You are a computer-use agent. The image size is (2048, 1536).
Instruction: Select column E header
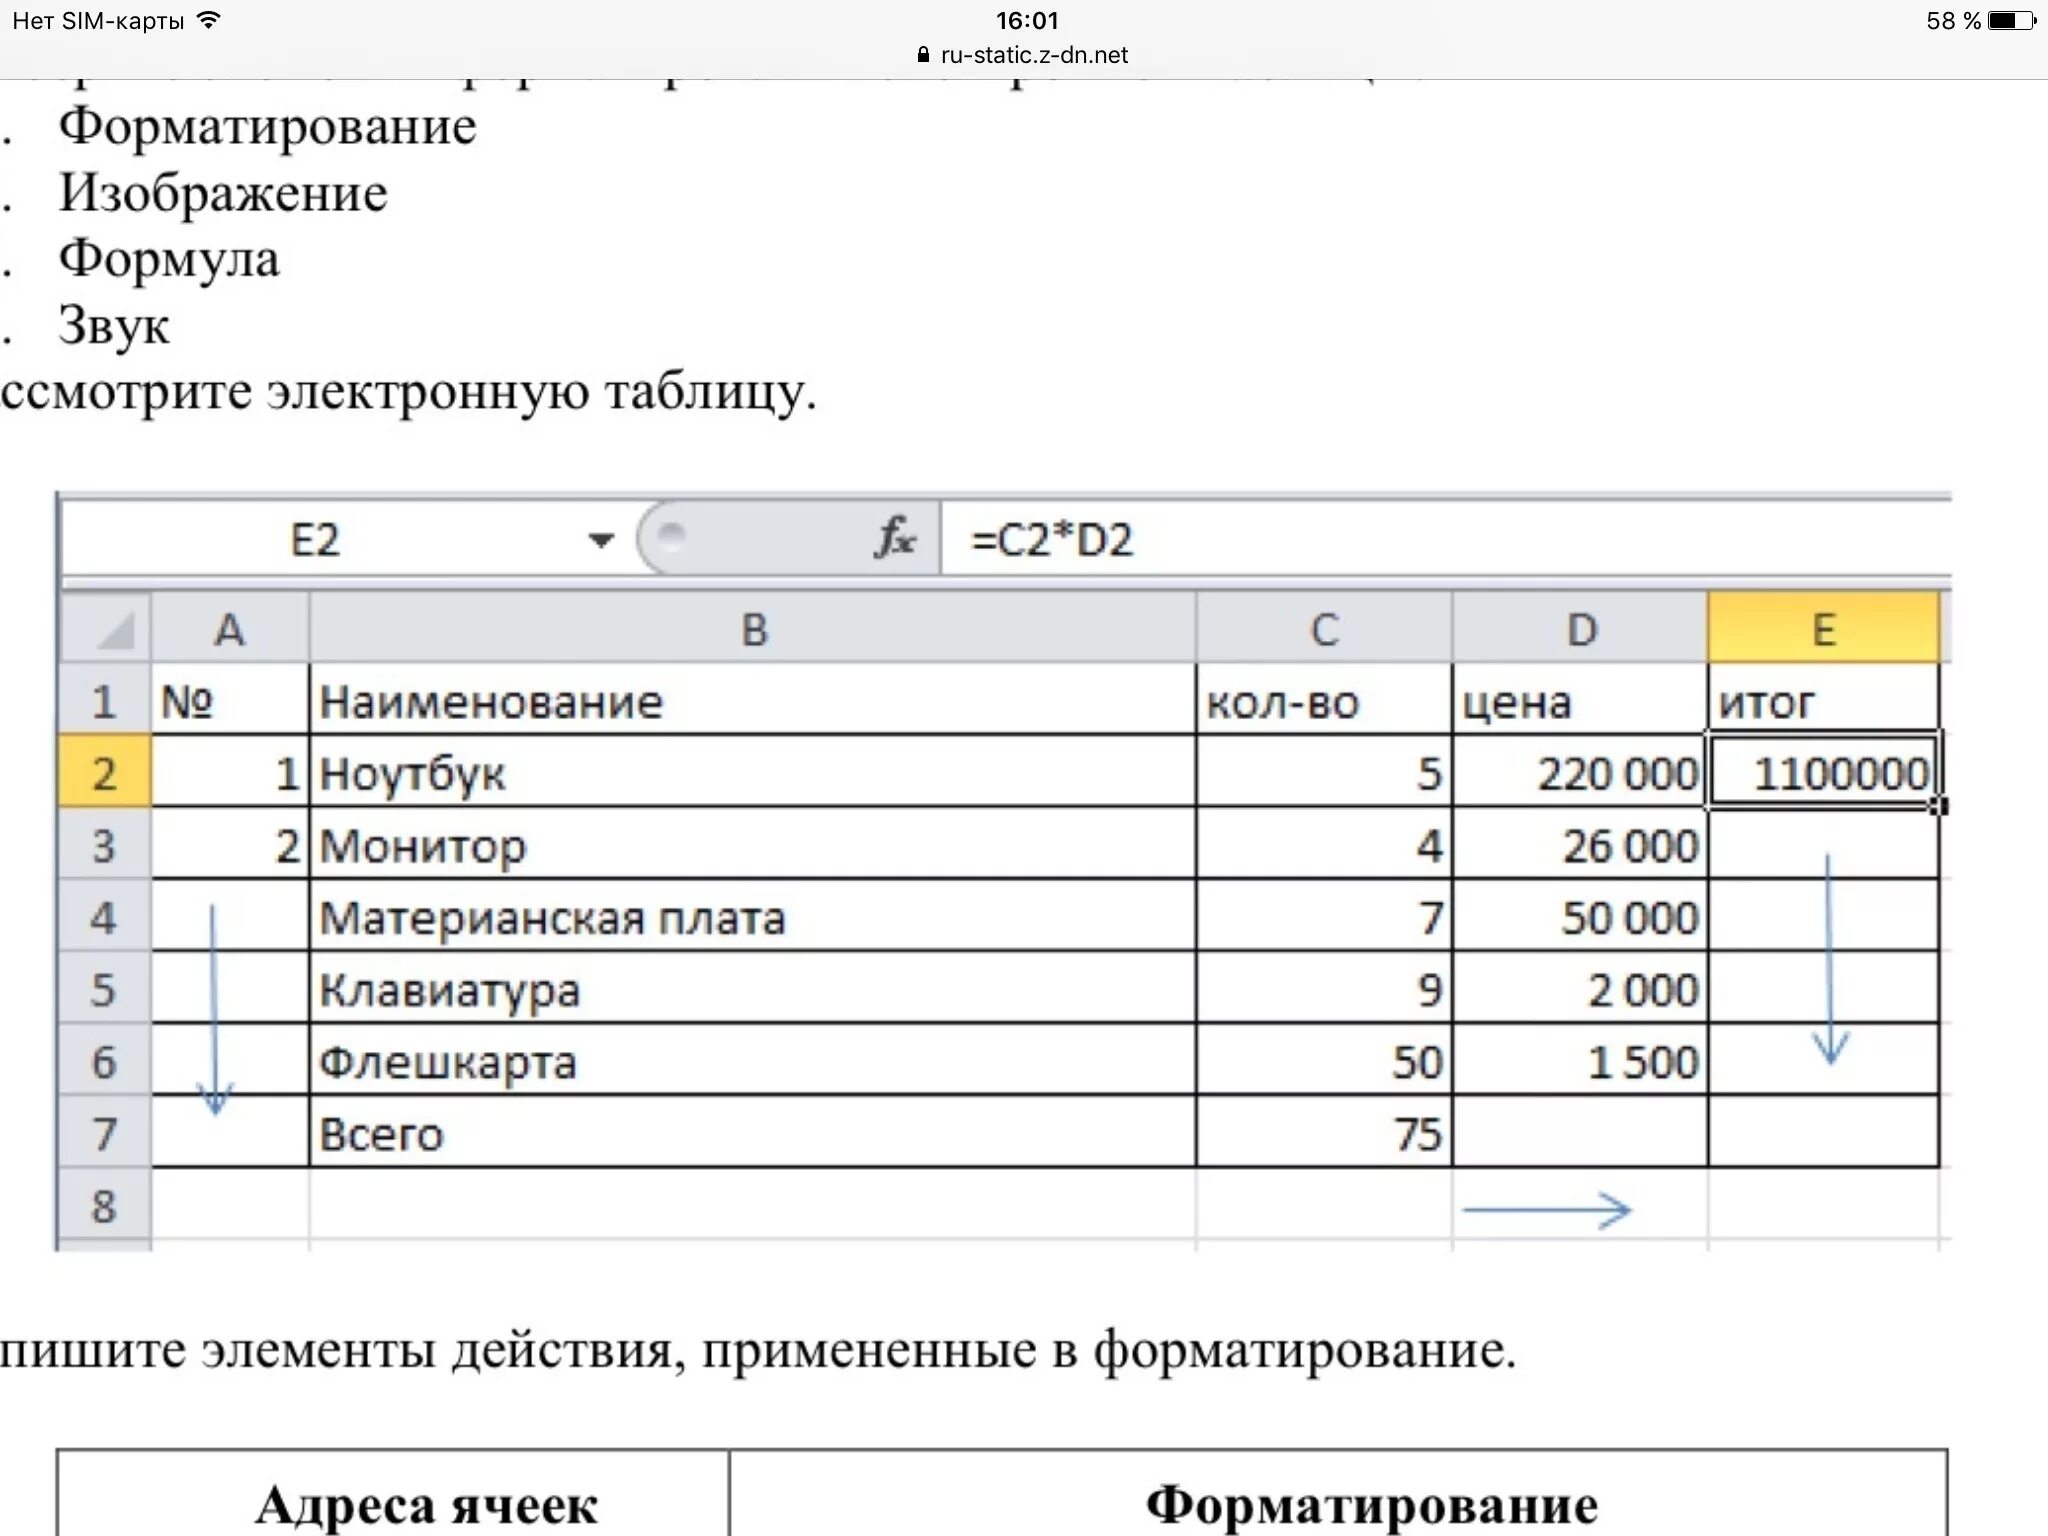tap(1823, 629)
